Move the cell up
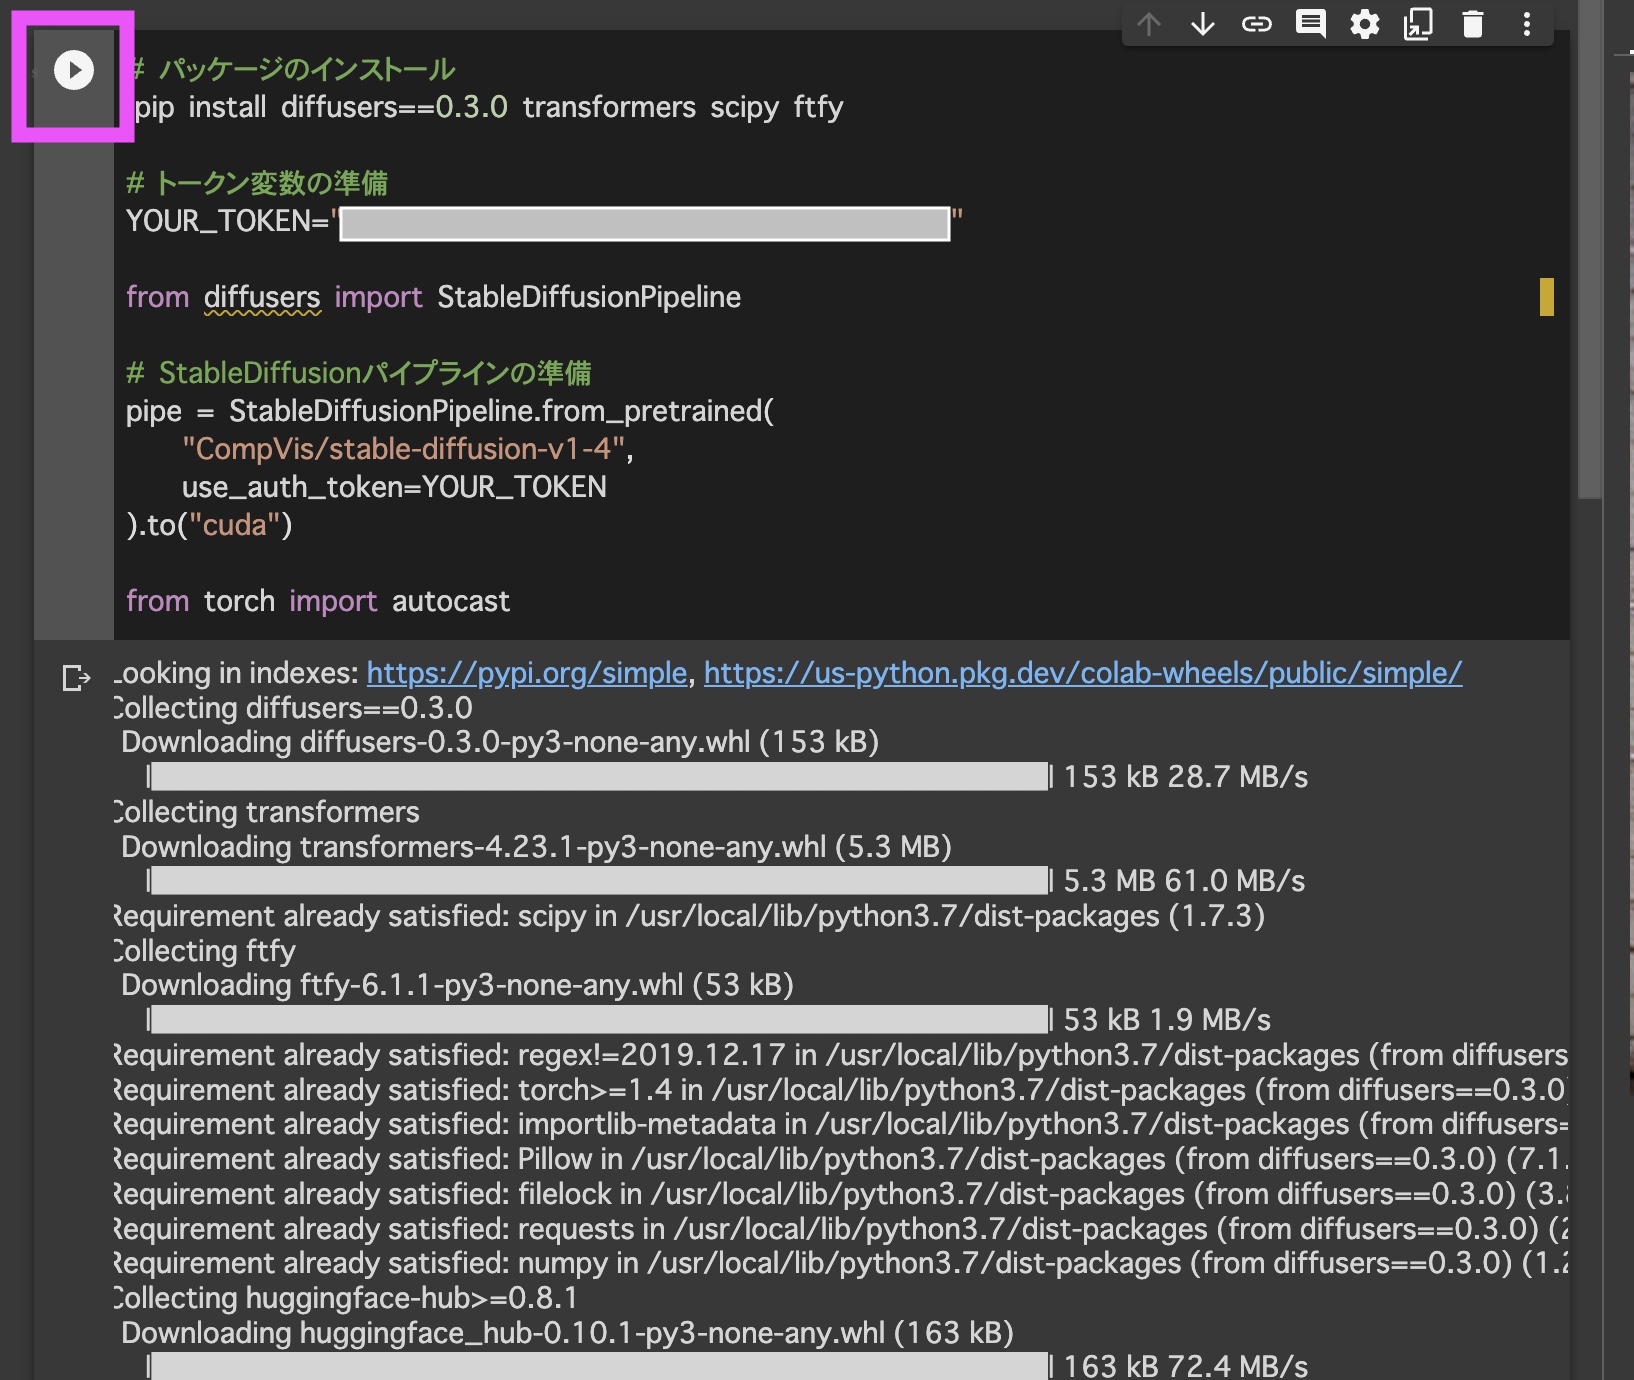Screen dimensions: 1634x1380 tap(1148, 24)
